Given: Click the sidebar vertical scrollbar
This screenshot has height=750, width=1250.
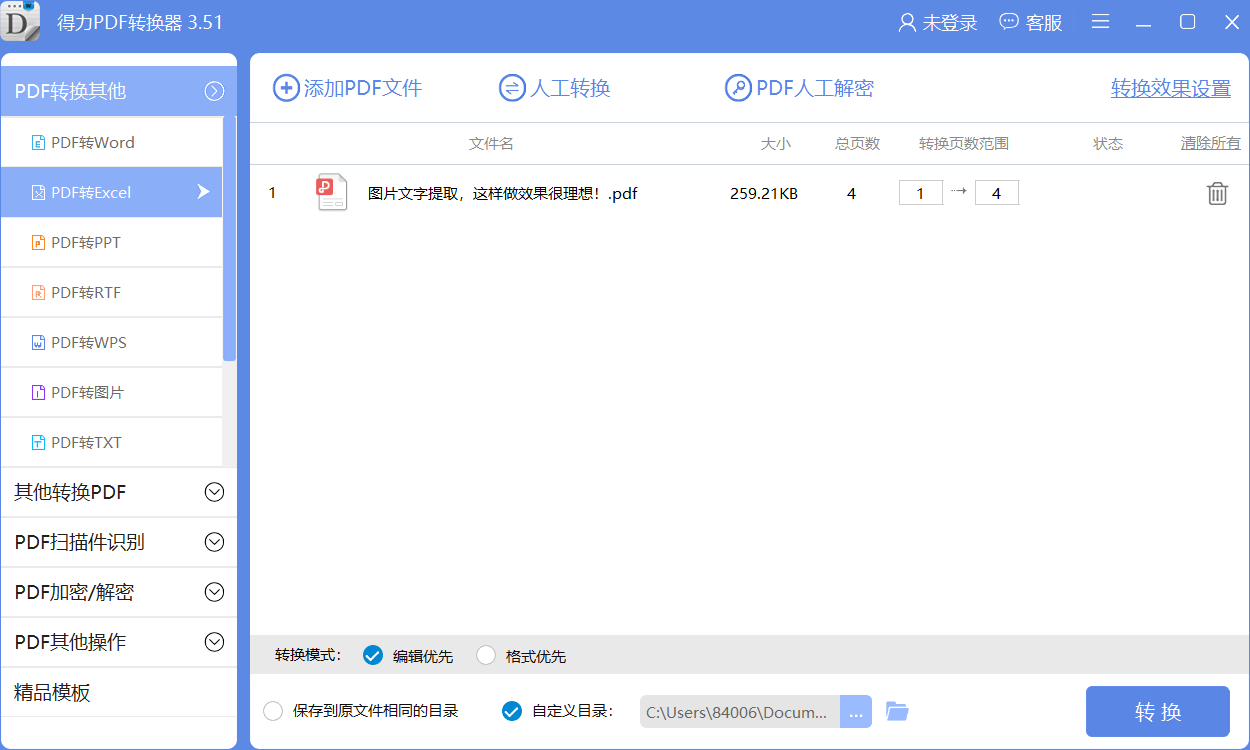Looking at the screenshot, I should click(229, 240).
